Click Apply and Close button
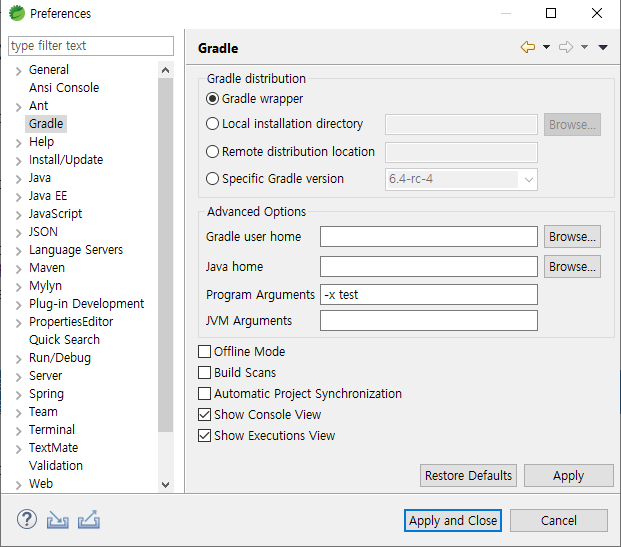This screenshot has height=547, width=621. 453,520
